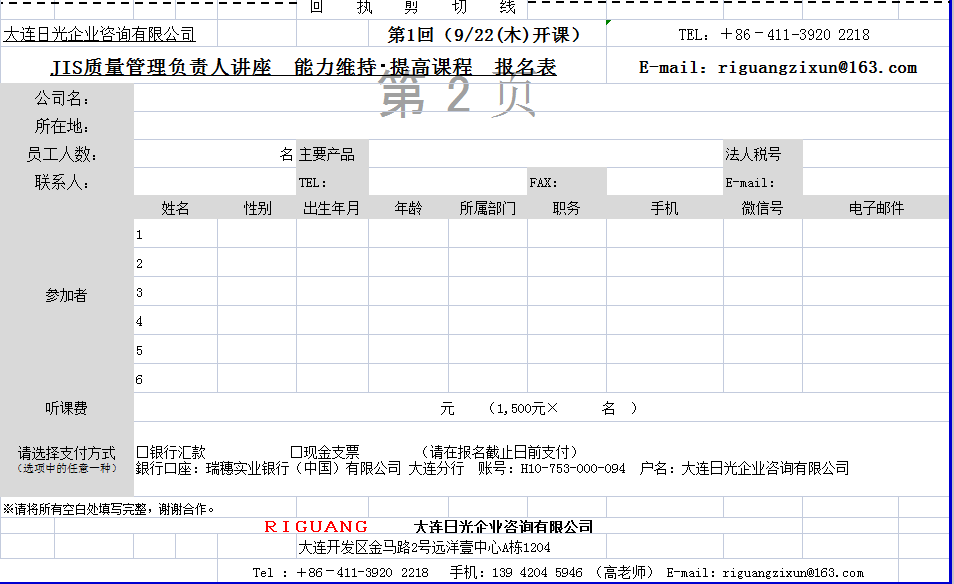Select the 听课费 amount row
Image resolution: width=954 pixels, height=584 pixels.
click(x=540, y=408)
